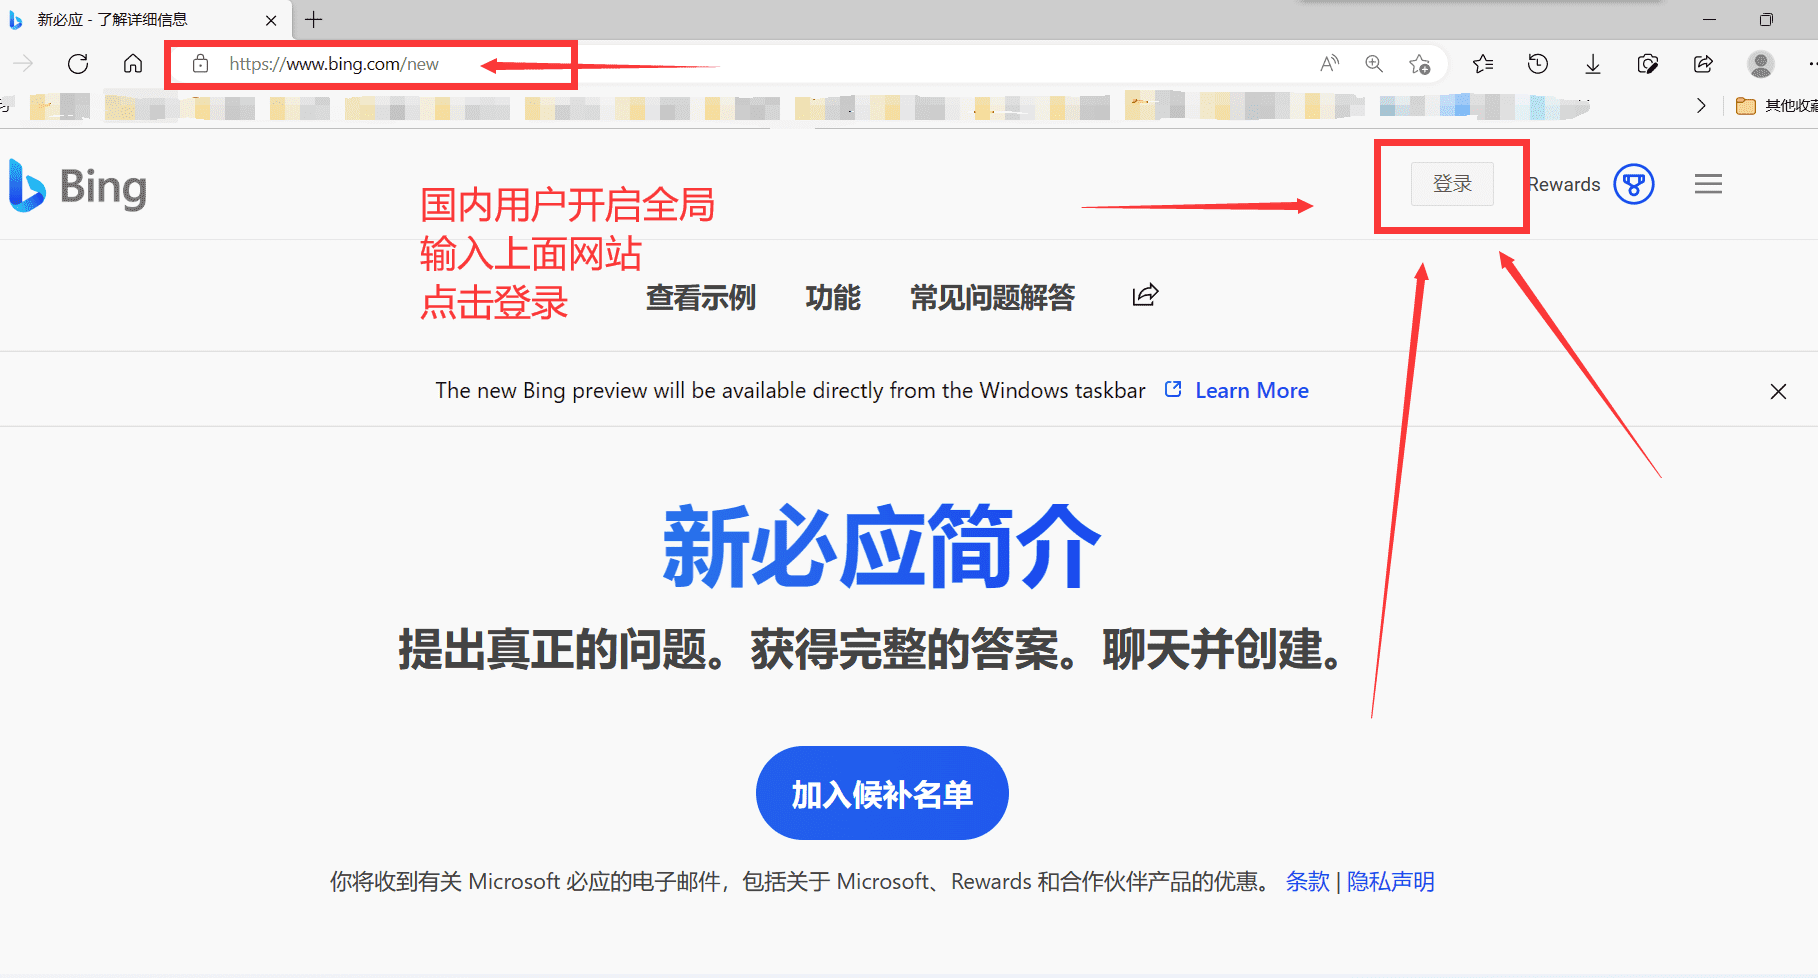The height and width of the screenshot is (978, 1818).
Task: Click the 提出真正的问题 tagline text
Action: click(x=870, y=649)
